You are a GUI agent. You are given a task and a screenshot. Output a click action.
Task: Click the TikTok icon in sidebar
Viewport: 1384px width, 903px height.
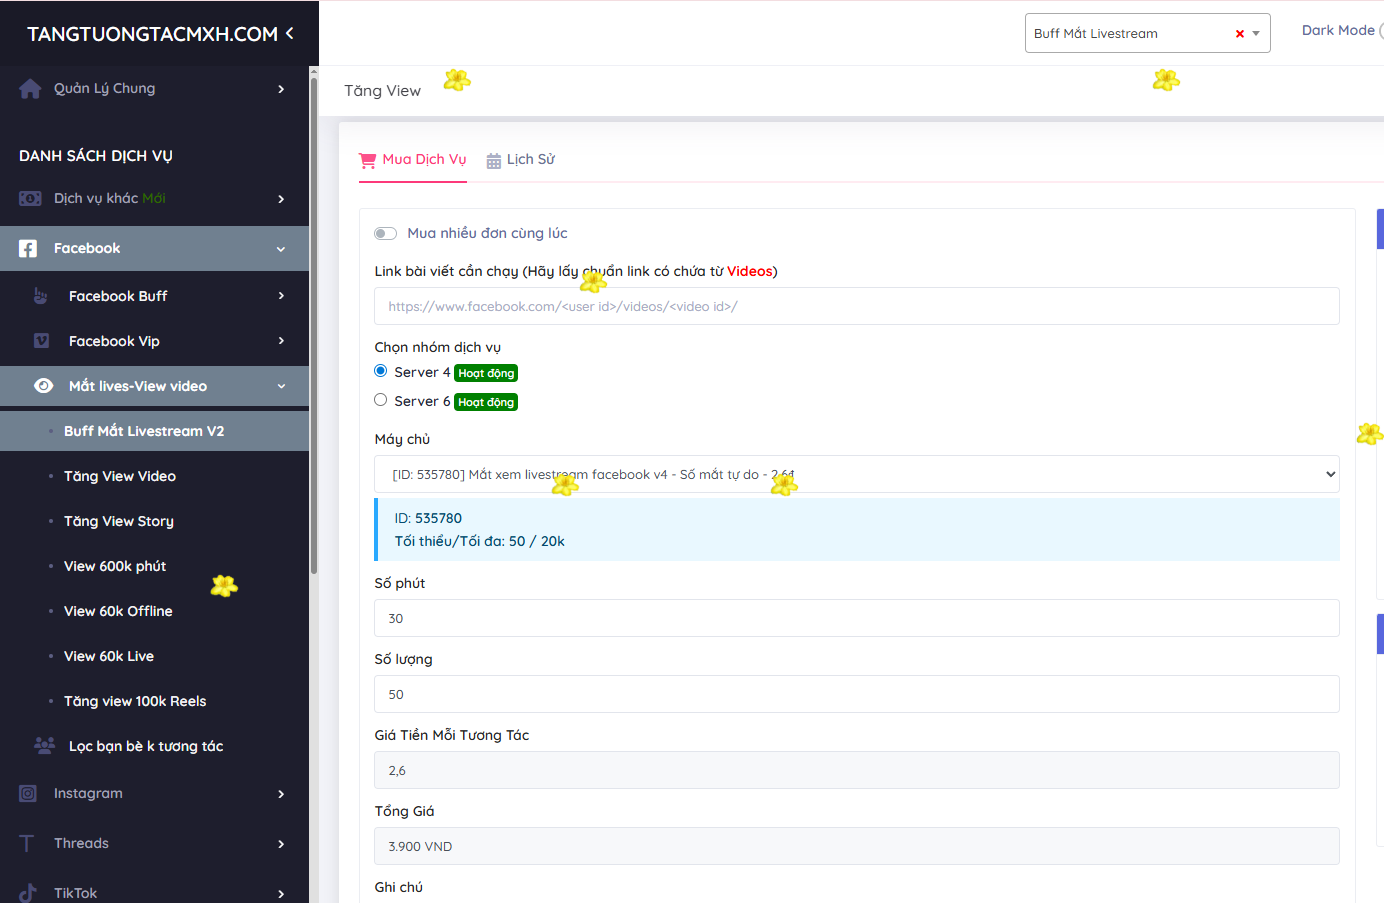click(x=28, y=892)
